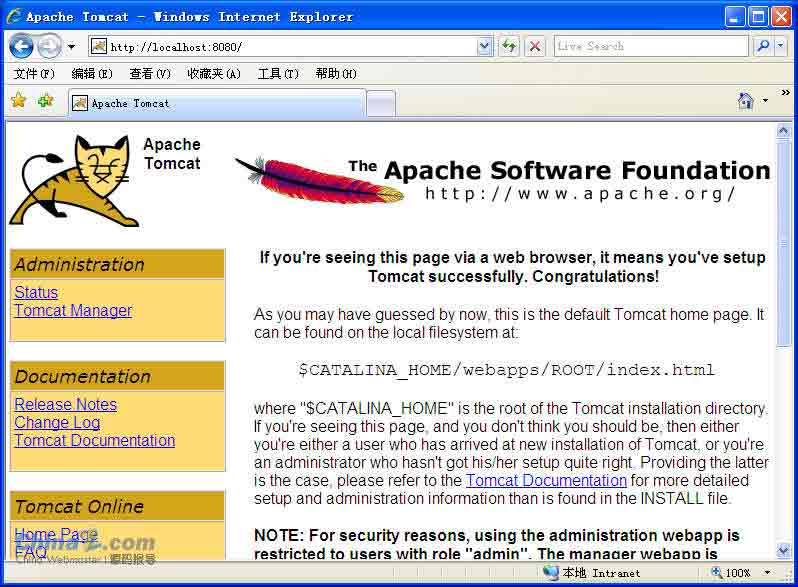Click the Administration section header
798x587 pixels.
coord(117,264)
